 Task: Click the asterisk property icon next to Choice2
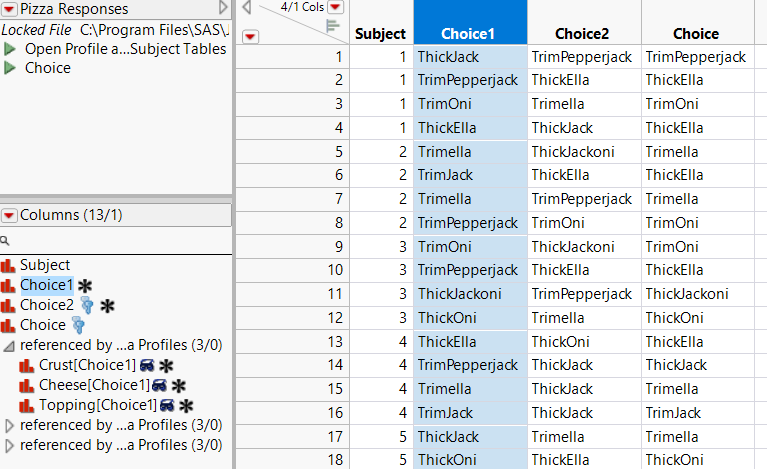(x=107, y=306)
